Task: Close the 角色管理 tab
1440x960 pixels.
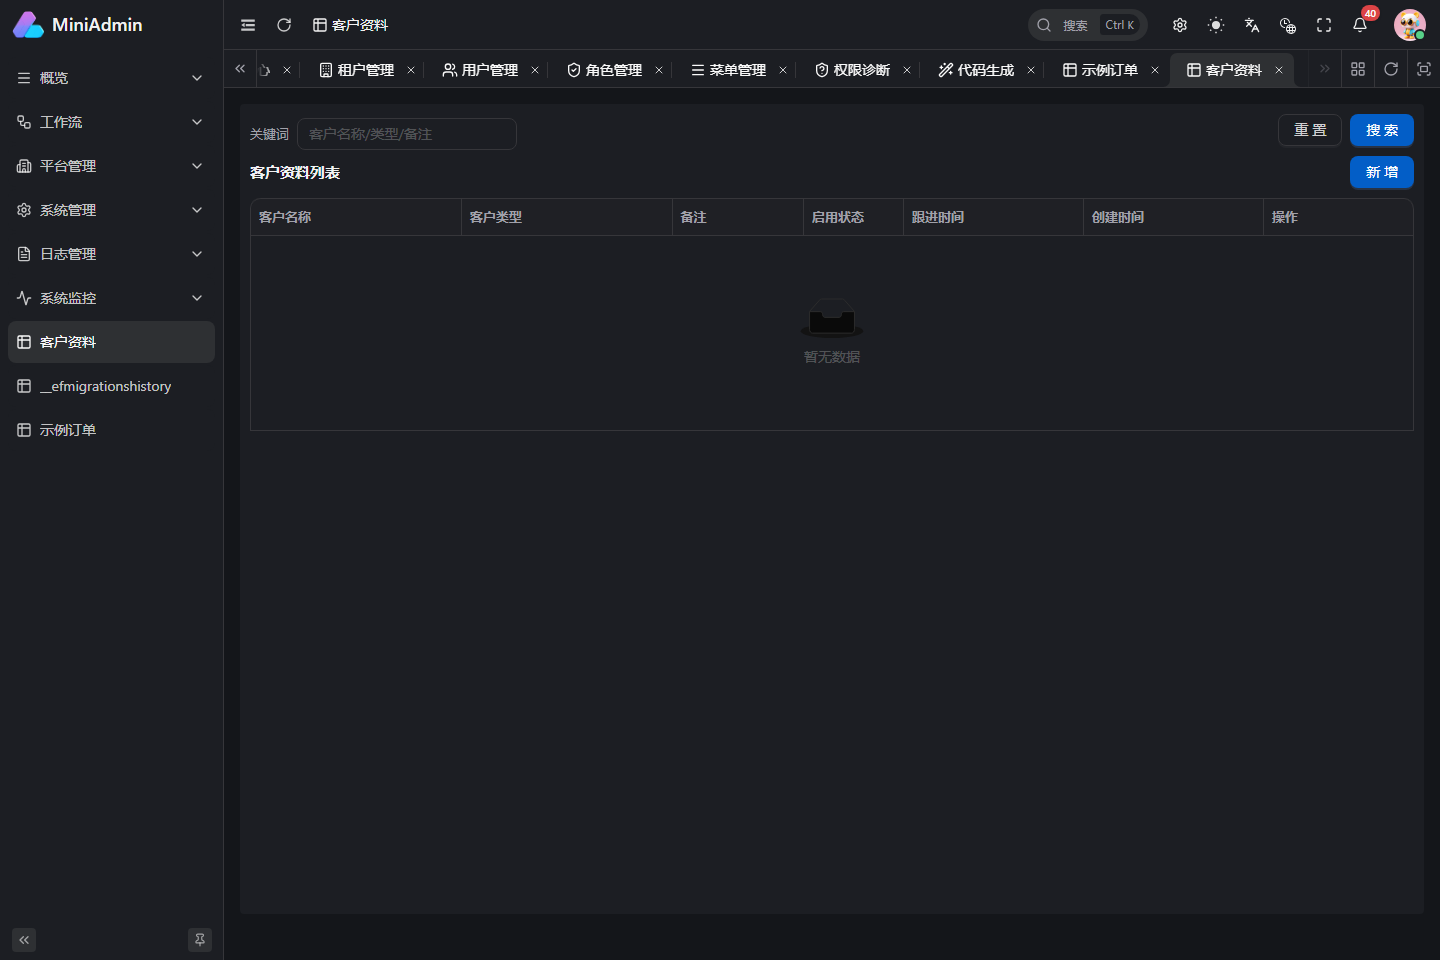Action: click(659, 70)
